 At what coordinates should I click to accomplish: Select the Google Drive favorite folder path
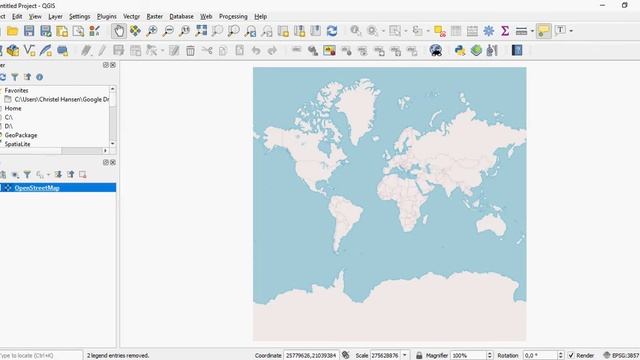point(62,100)
